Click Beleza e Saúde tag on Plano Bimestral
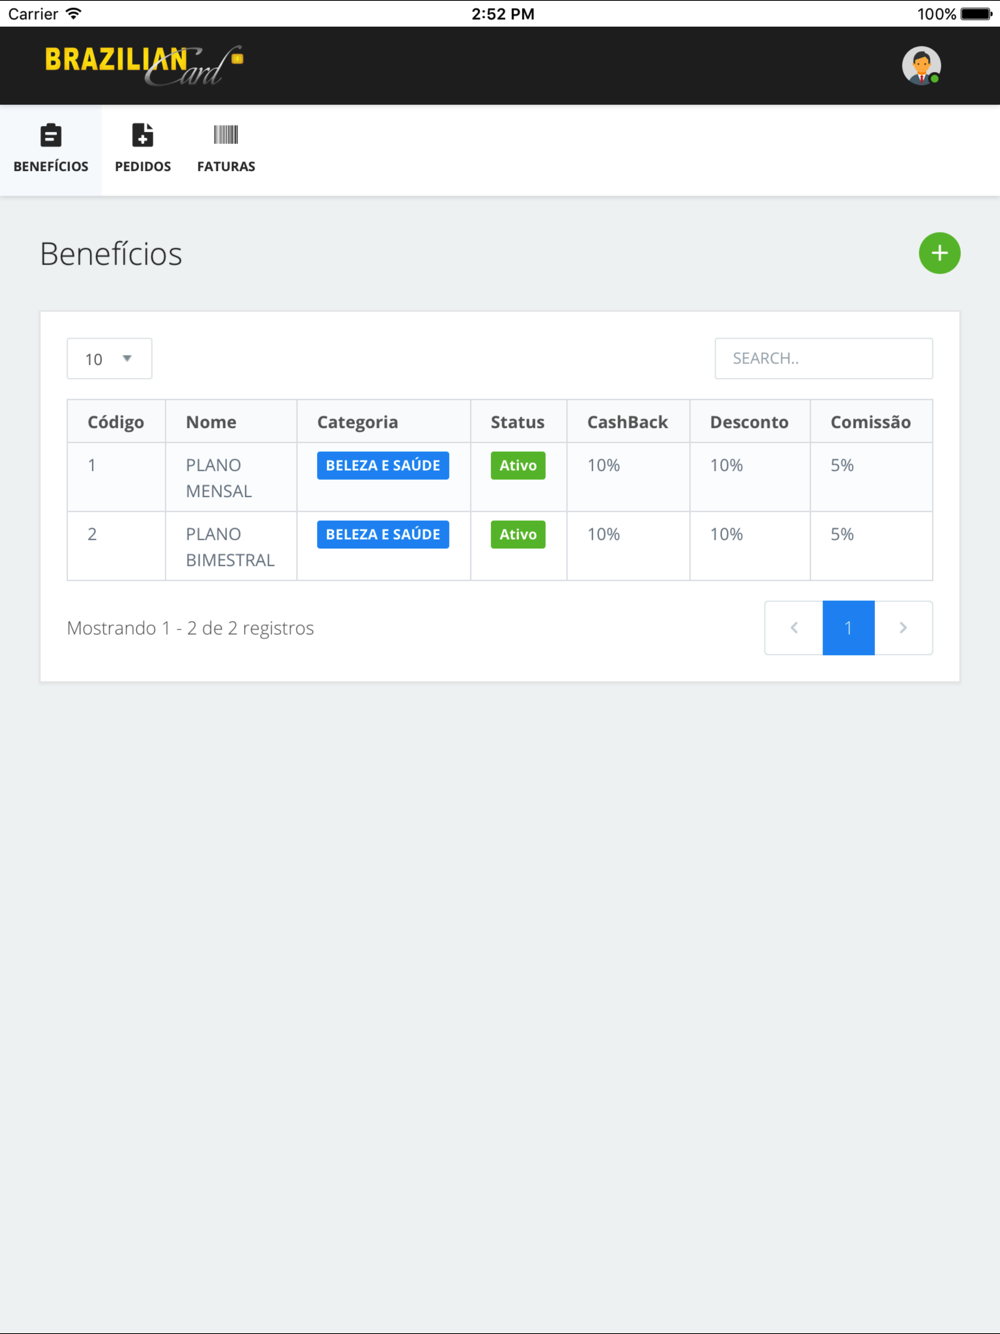Screen dimensions: 1000x1334 383,535
